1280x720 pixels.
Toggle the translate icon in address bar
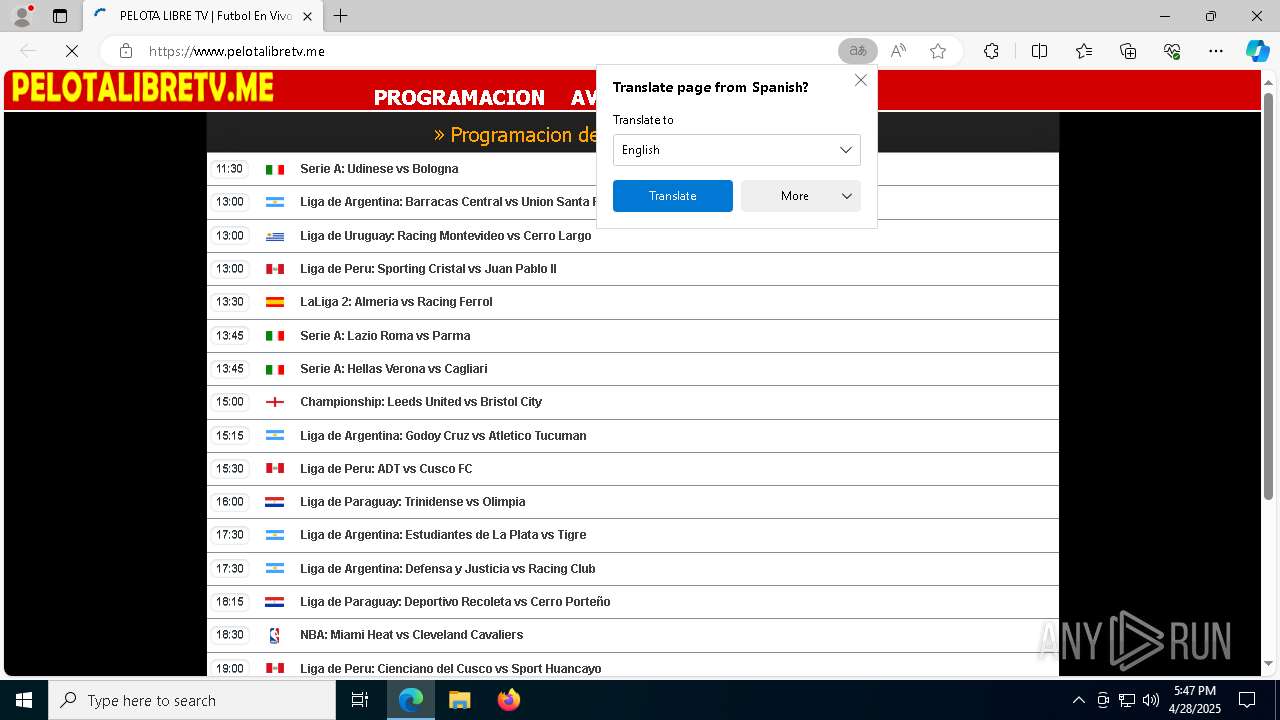tap(858, 51)
